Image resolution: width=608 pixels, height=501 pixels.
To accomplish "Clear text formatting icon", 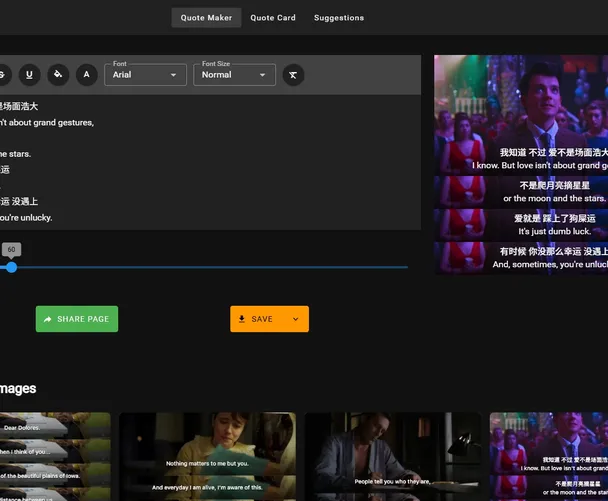I will tap(293, 75).
